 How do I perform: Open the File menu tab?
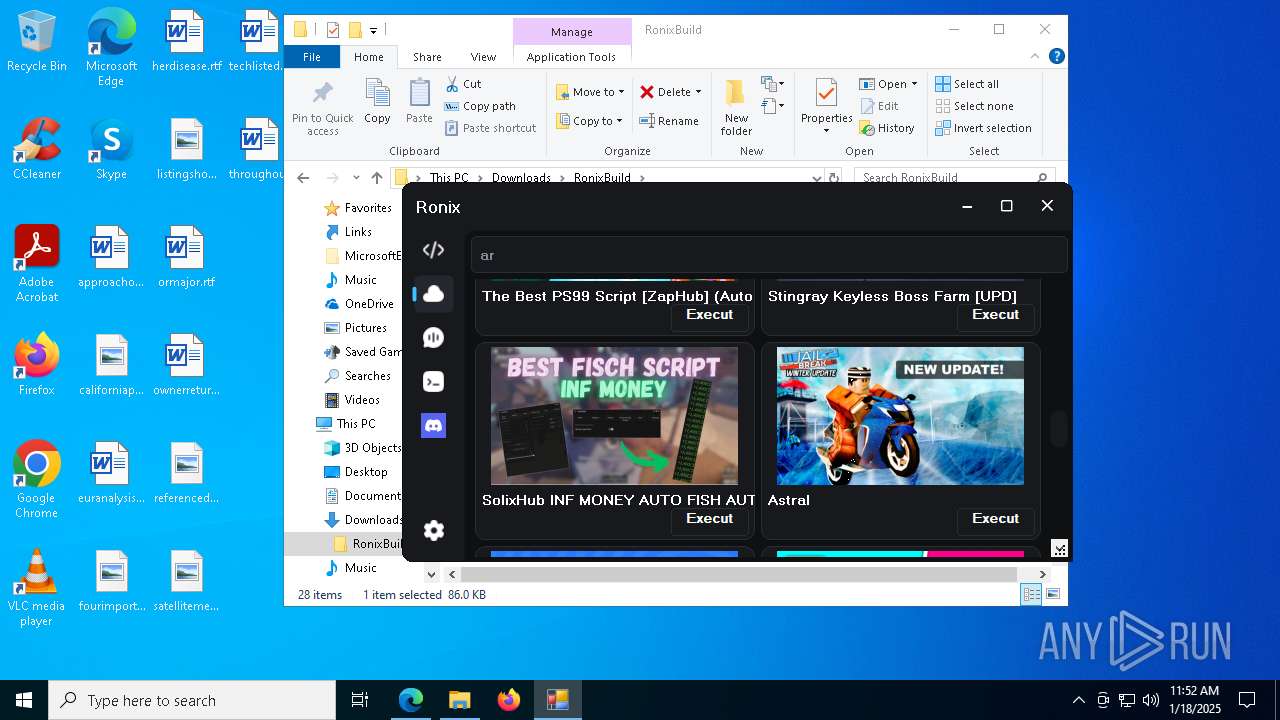(312, 57)
